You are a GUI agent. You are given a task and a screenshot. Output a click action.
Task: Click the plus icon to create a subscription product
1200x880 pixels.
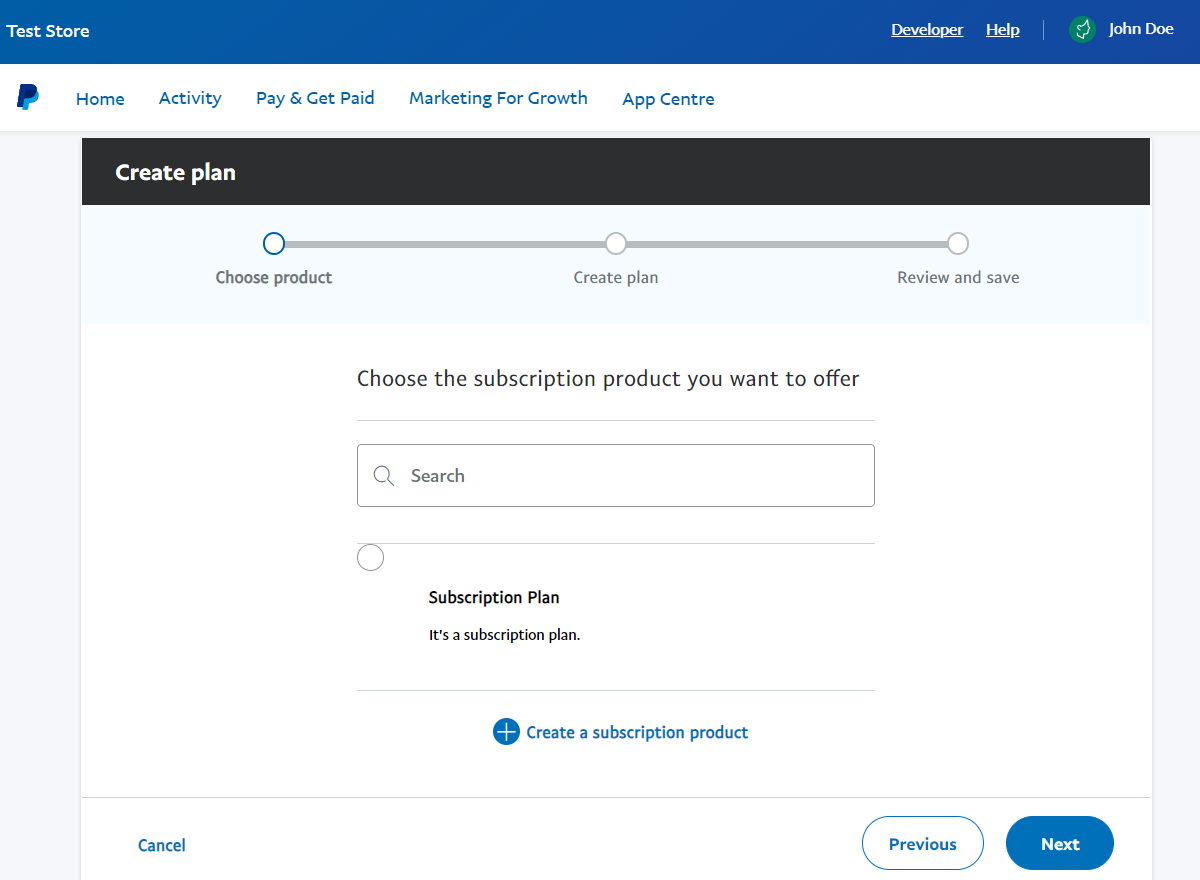506,732
